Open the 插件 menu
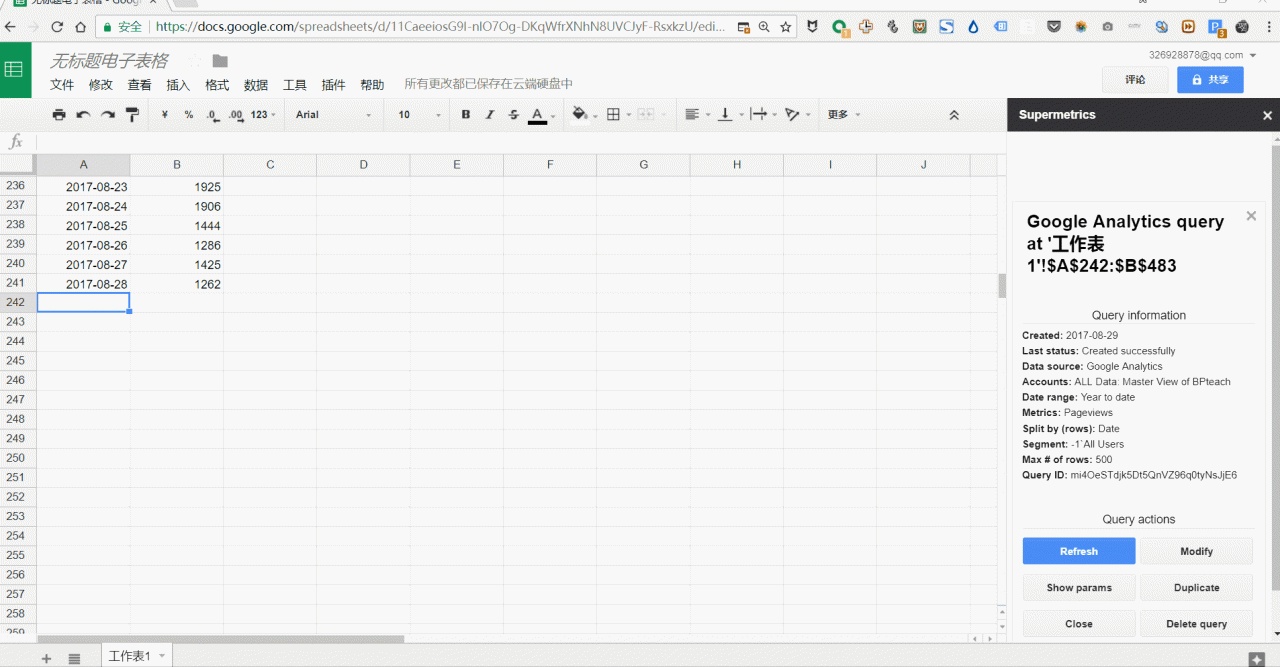 coord(333,85)
